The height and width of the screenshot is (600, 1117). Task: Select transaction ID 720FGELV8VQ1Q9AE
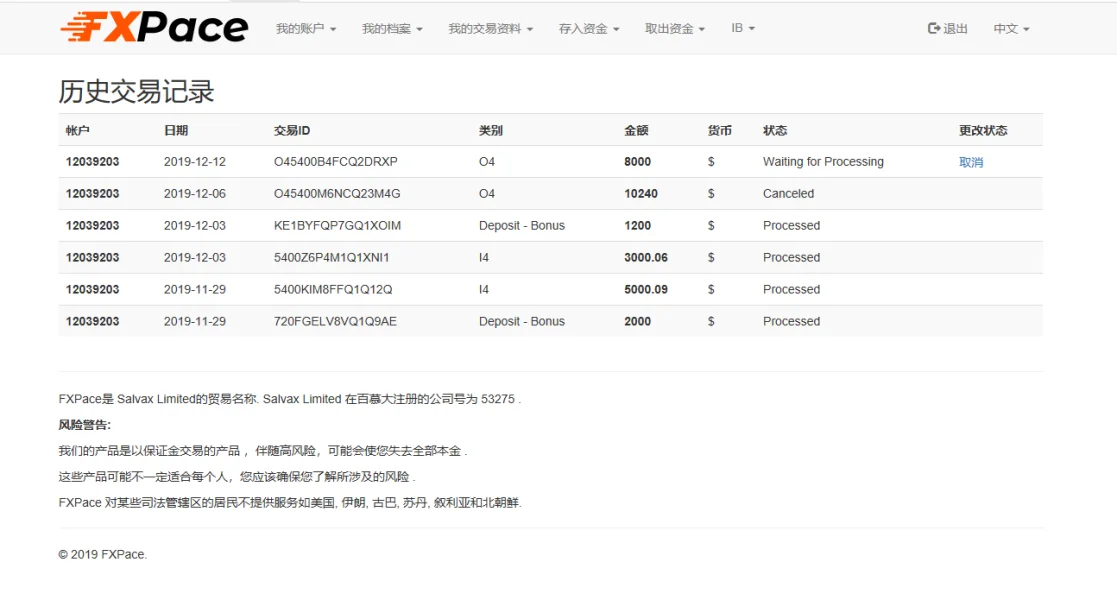point(335,322)
